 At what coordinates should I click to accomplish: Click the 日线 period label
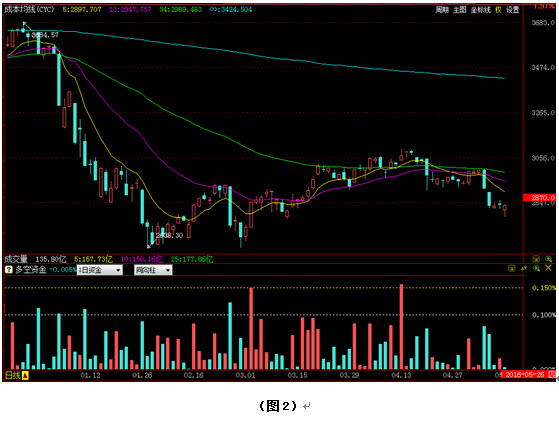click(13, 375)
